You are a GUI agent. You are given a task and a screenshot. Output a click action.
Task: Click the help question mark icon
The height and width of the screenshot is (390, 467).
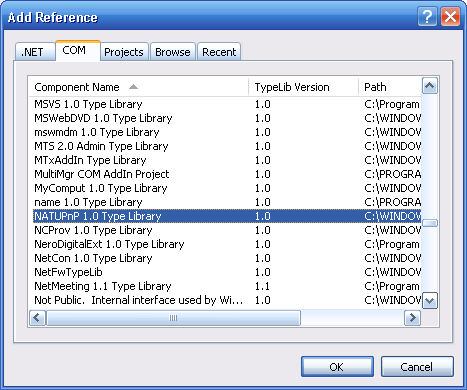click(x=427, y=16)
